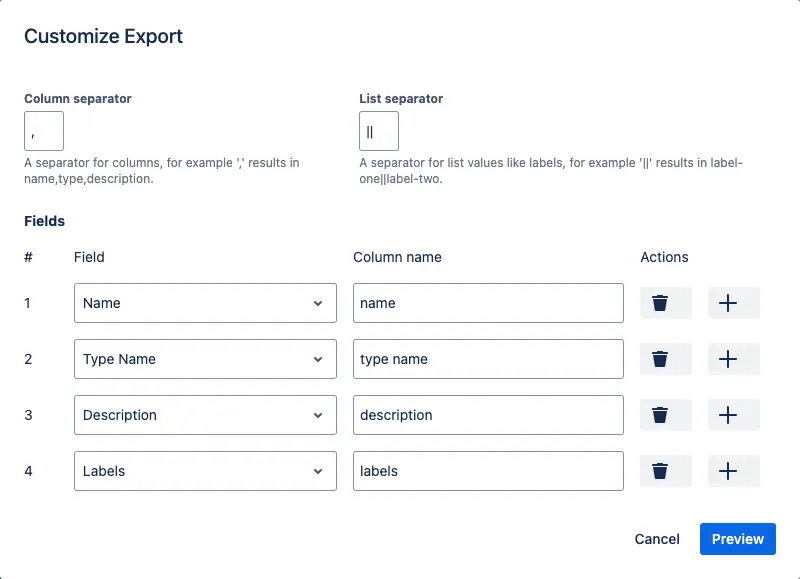Delete the Labels field row
Screen dimensions: 800x579
point(665,471)
